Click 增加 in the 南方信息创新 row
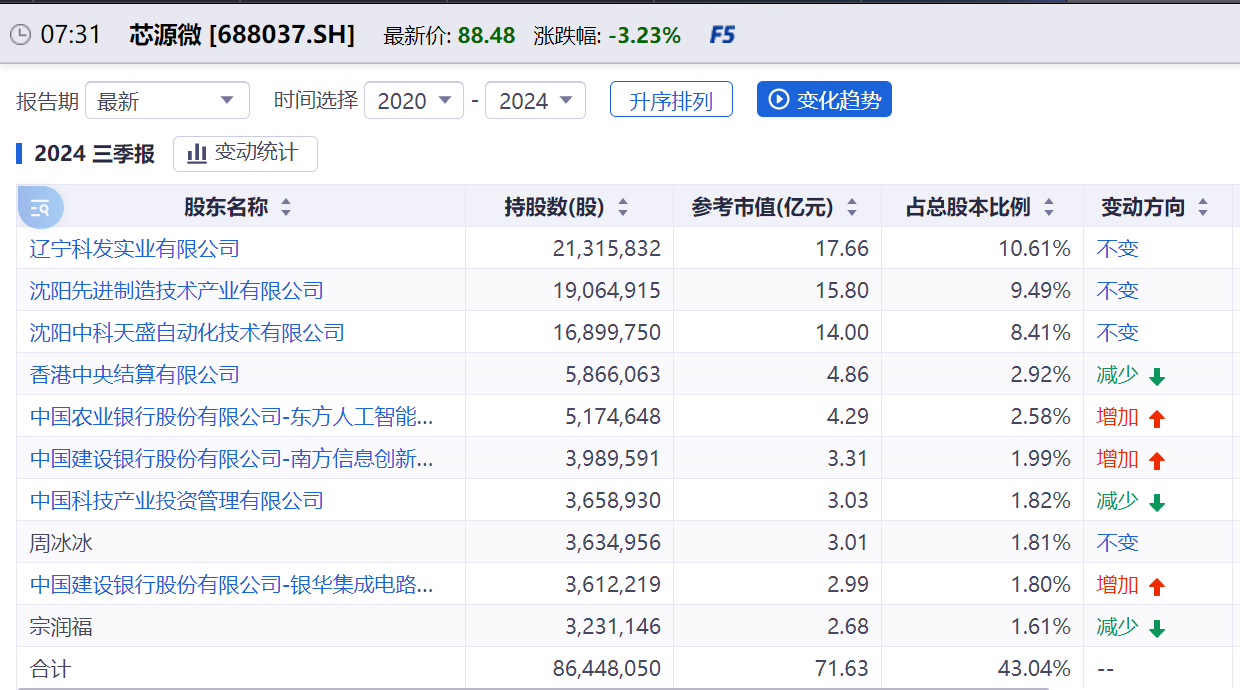Viewport: 1240px width, 690px height. coord(1118,458)
